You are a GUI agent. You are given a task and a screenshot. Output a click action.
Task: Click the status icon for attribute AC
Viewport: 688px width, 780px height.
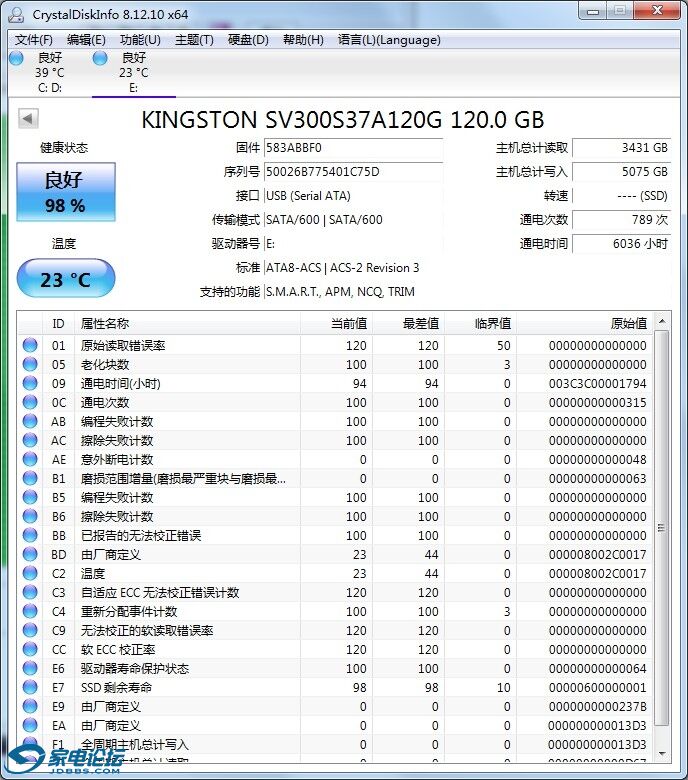click(30, 440)
